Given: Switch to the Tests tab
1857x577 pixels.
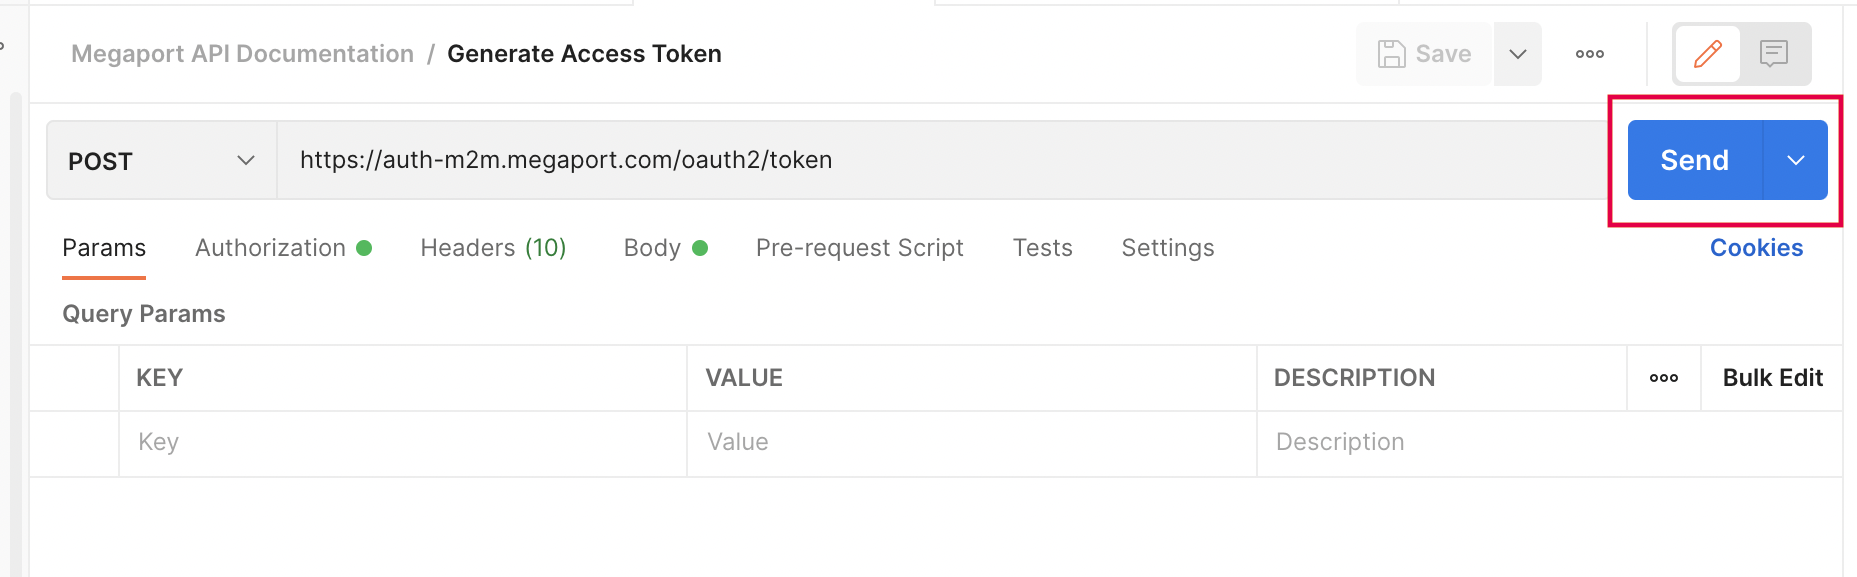Looking at the screenshot, I should [x=1042, y=247].
